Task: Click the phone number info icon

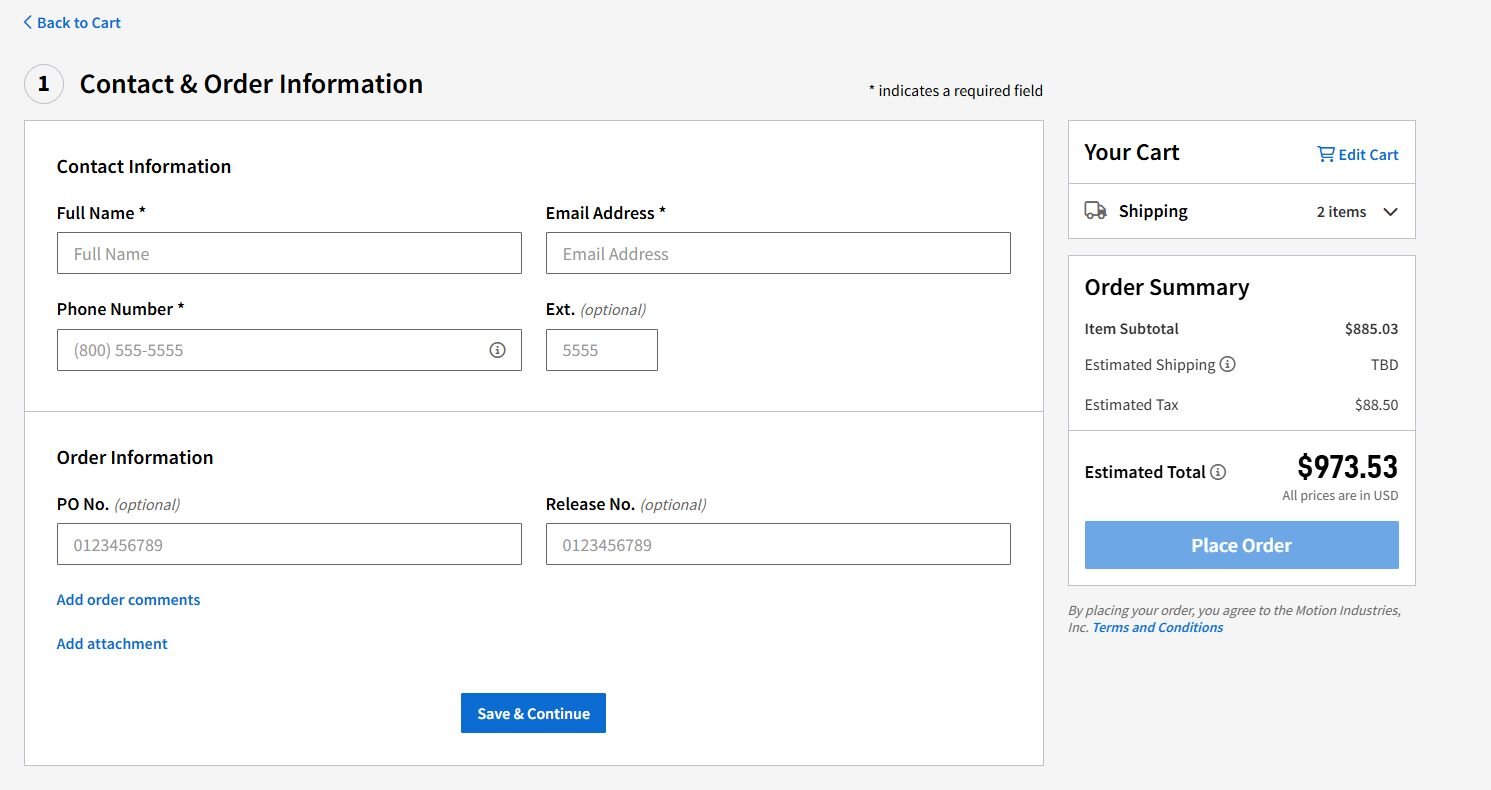Action: click(x=497, y=350)
